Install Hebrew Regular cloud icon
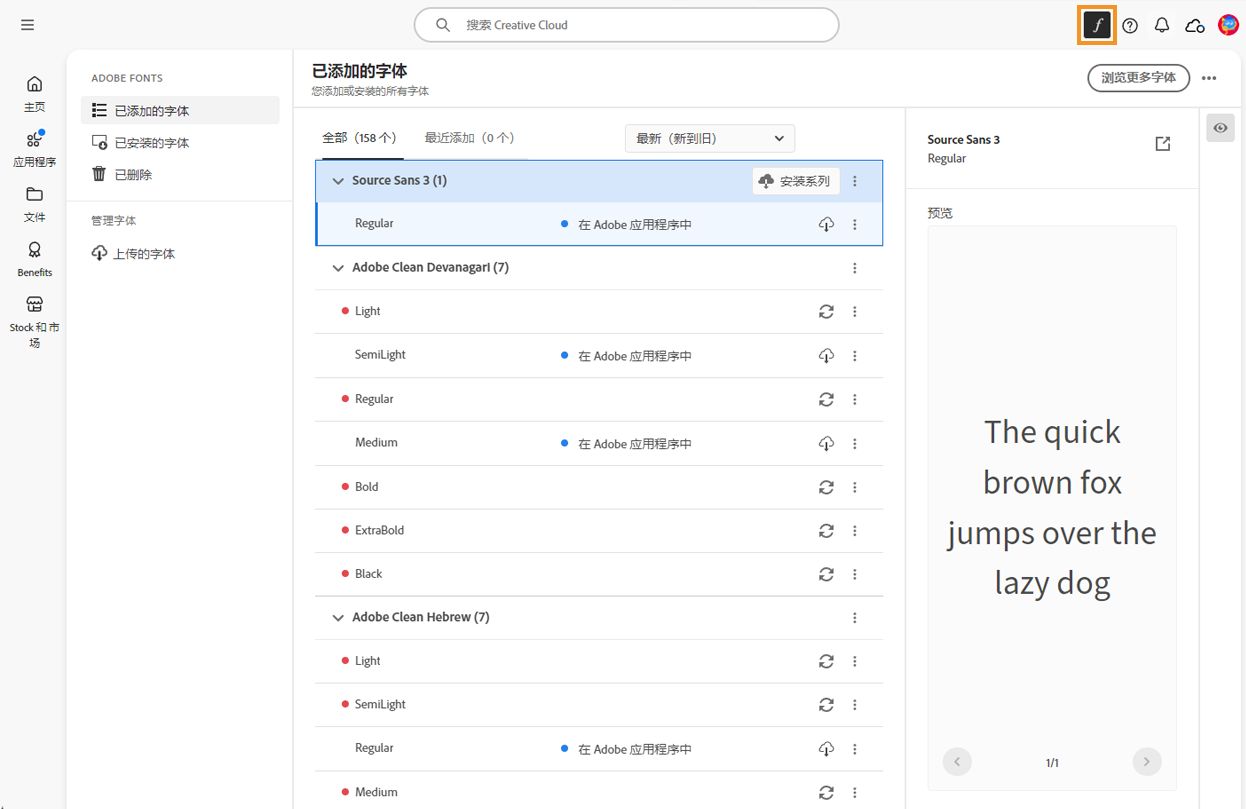1246x809 pixels. click(826, 749)
